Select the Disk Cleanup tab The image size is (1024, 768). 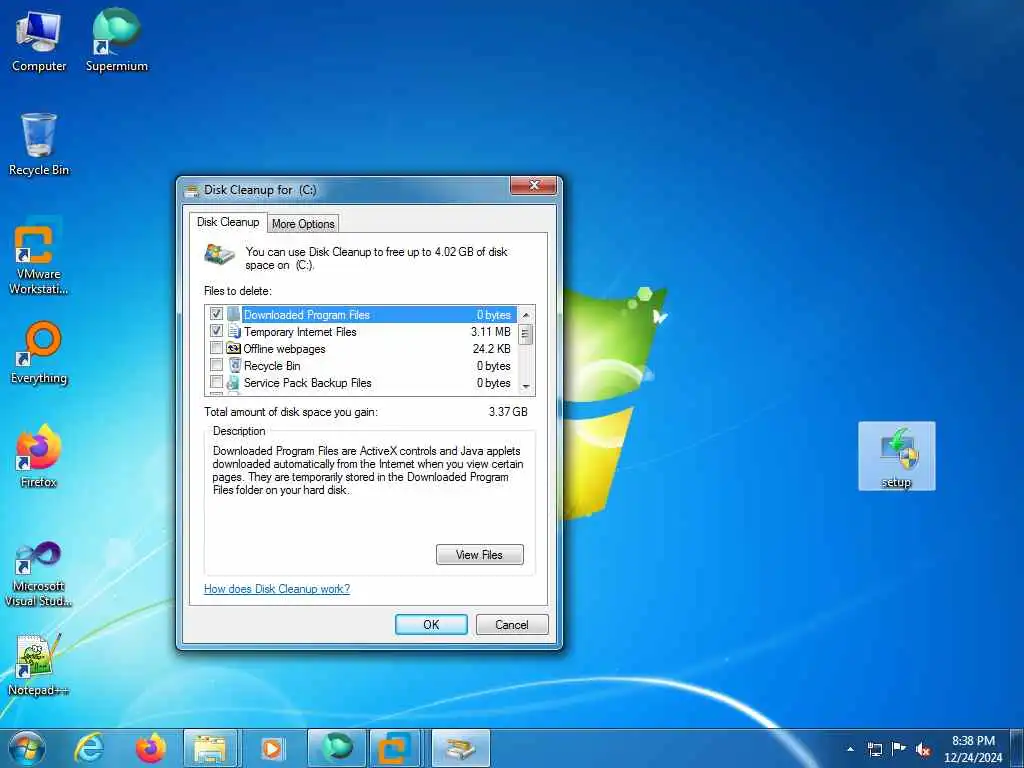pyautogui.click(x=228, y=222)
